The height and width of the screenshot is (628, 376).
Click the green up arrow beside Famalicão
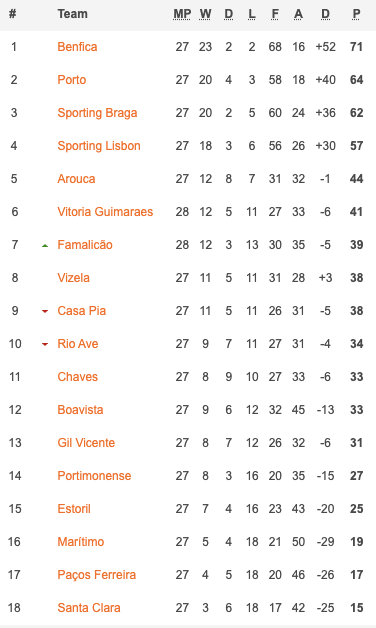pyautogui.click(x=45, y=246)
